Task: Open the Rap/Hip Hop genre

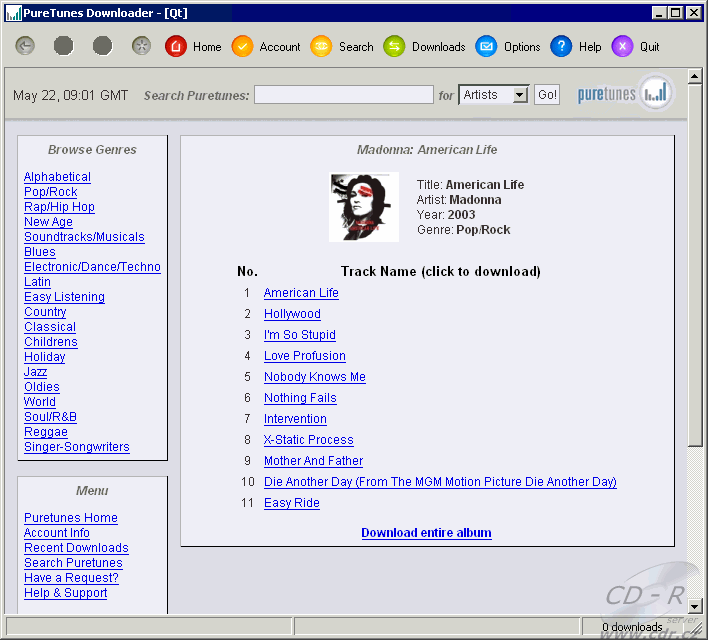Action: coord(59,207)
